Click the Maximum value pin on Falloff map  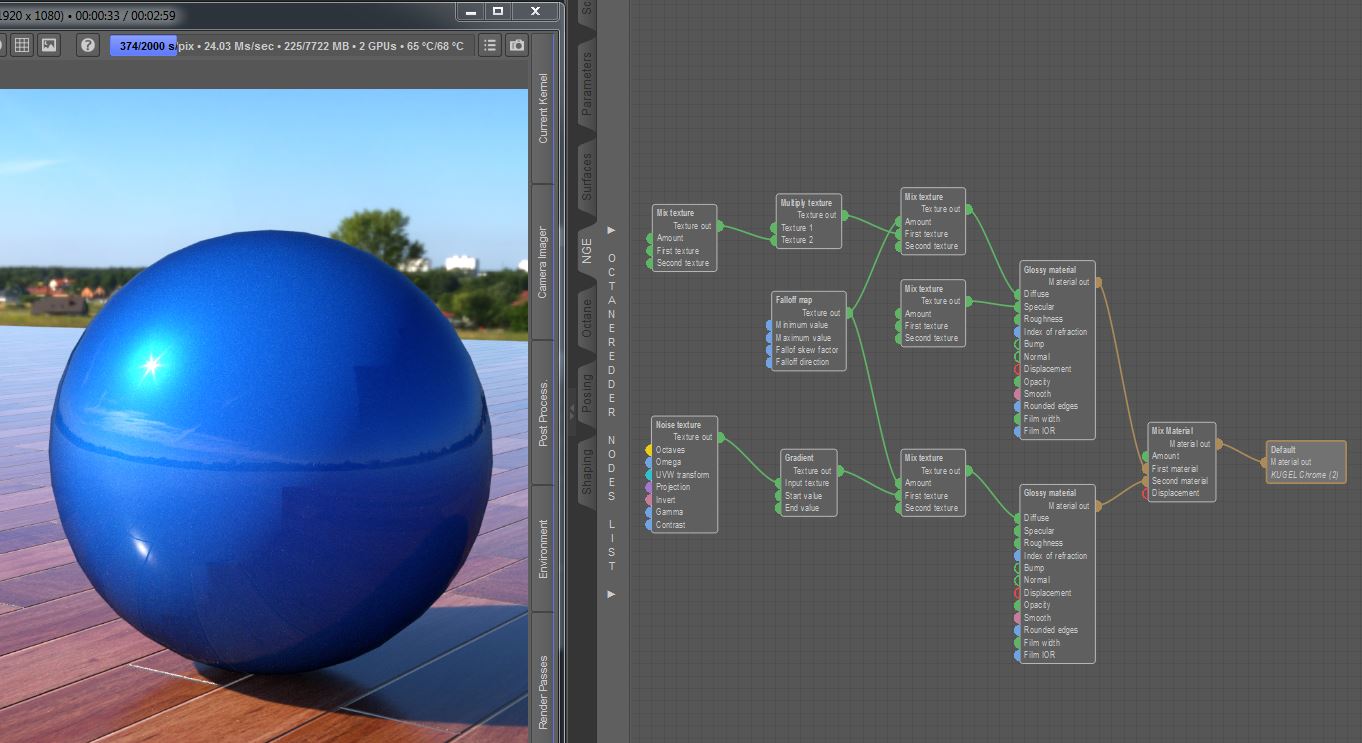pos(768,338)
